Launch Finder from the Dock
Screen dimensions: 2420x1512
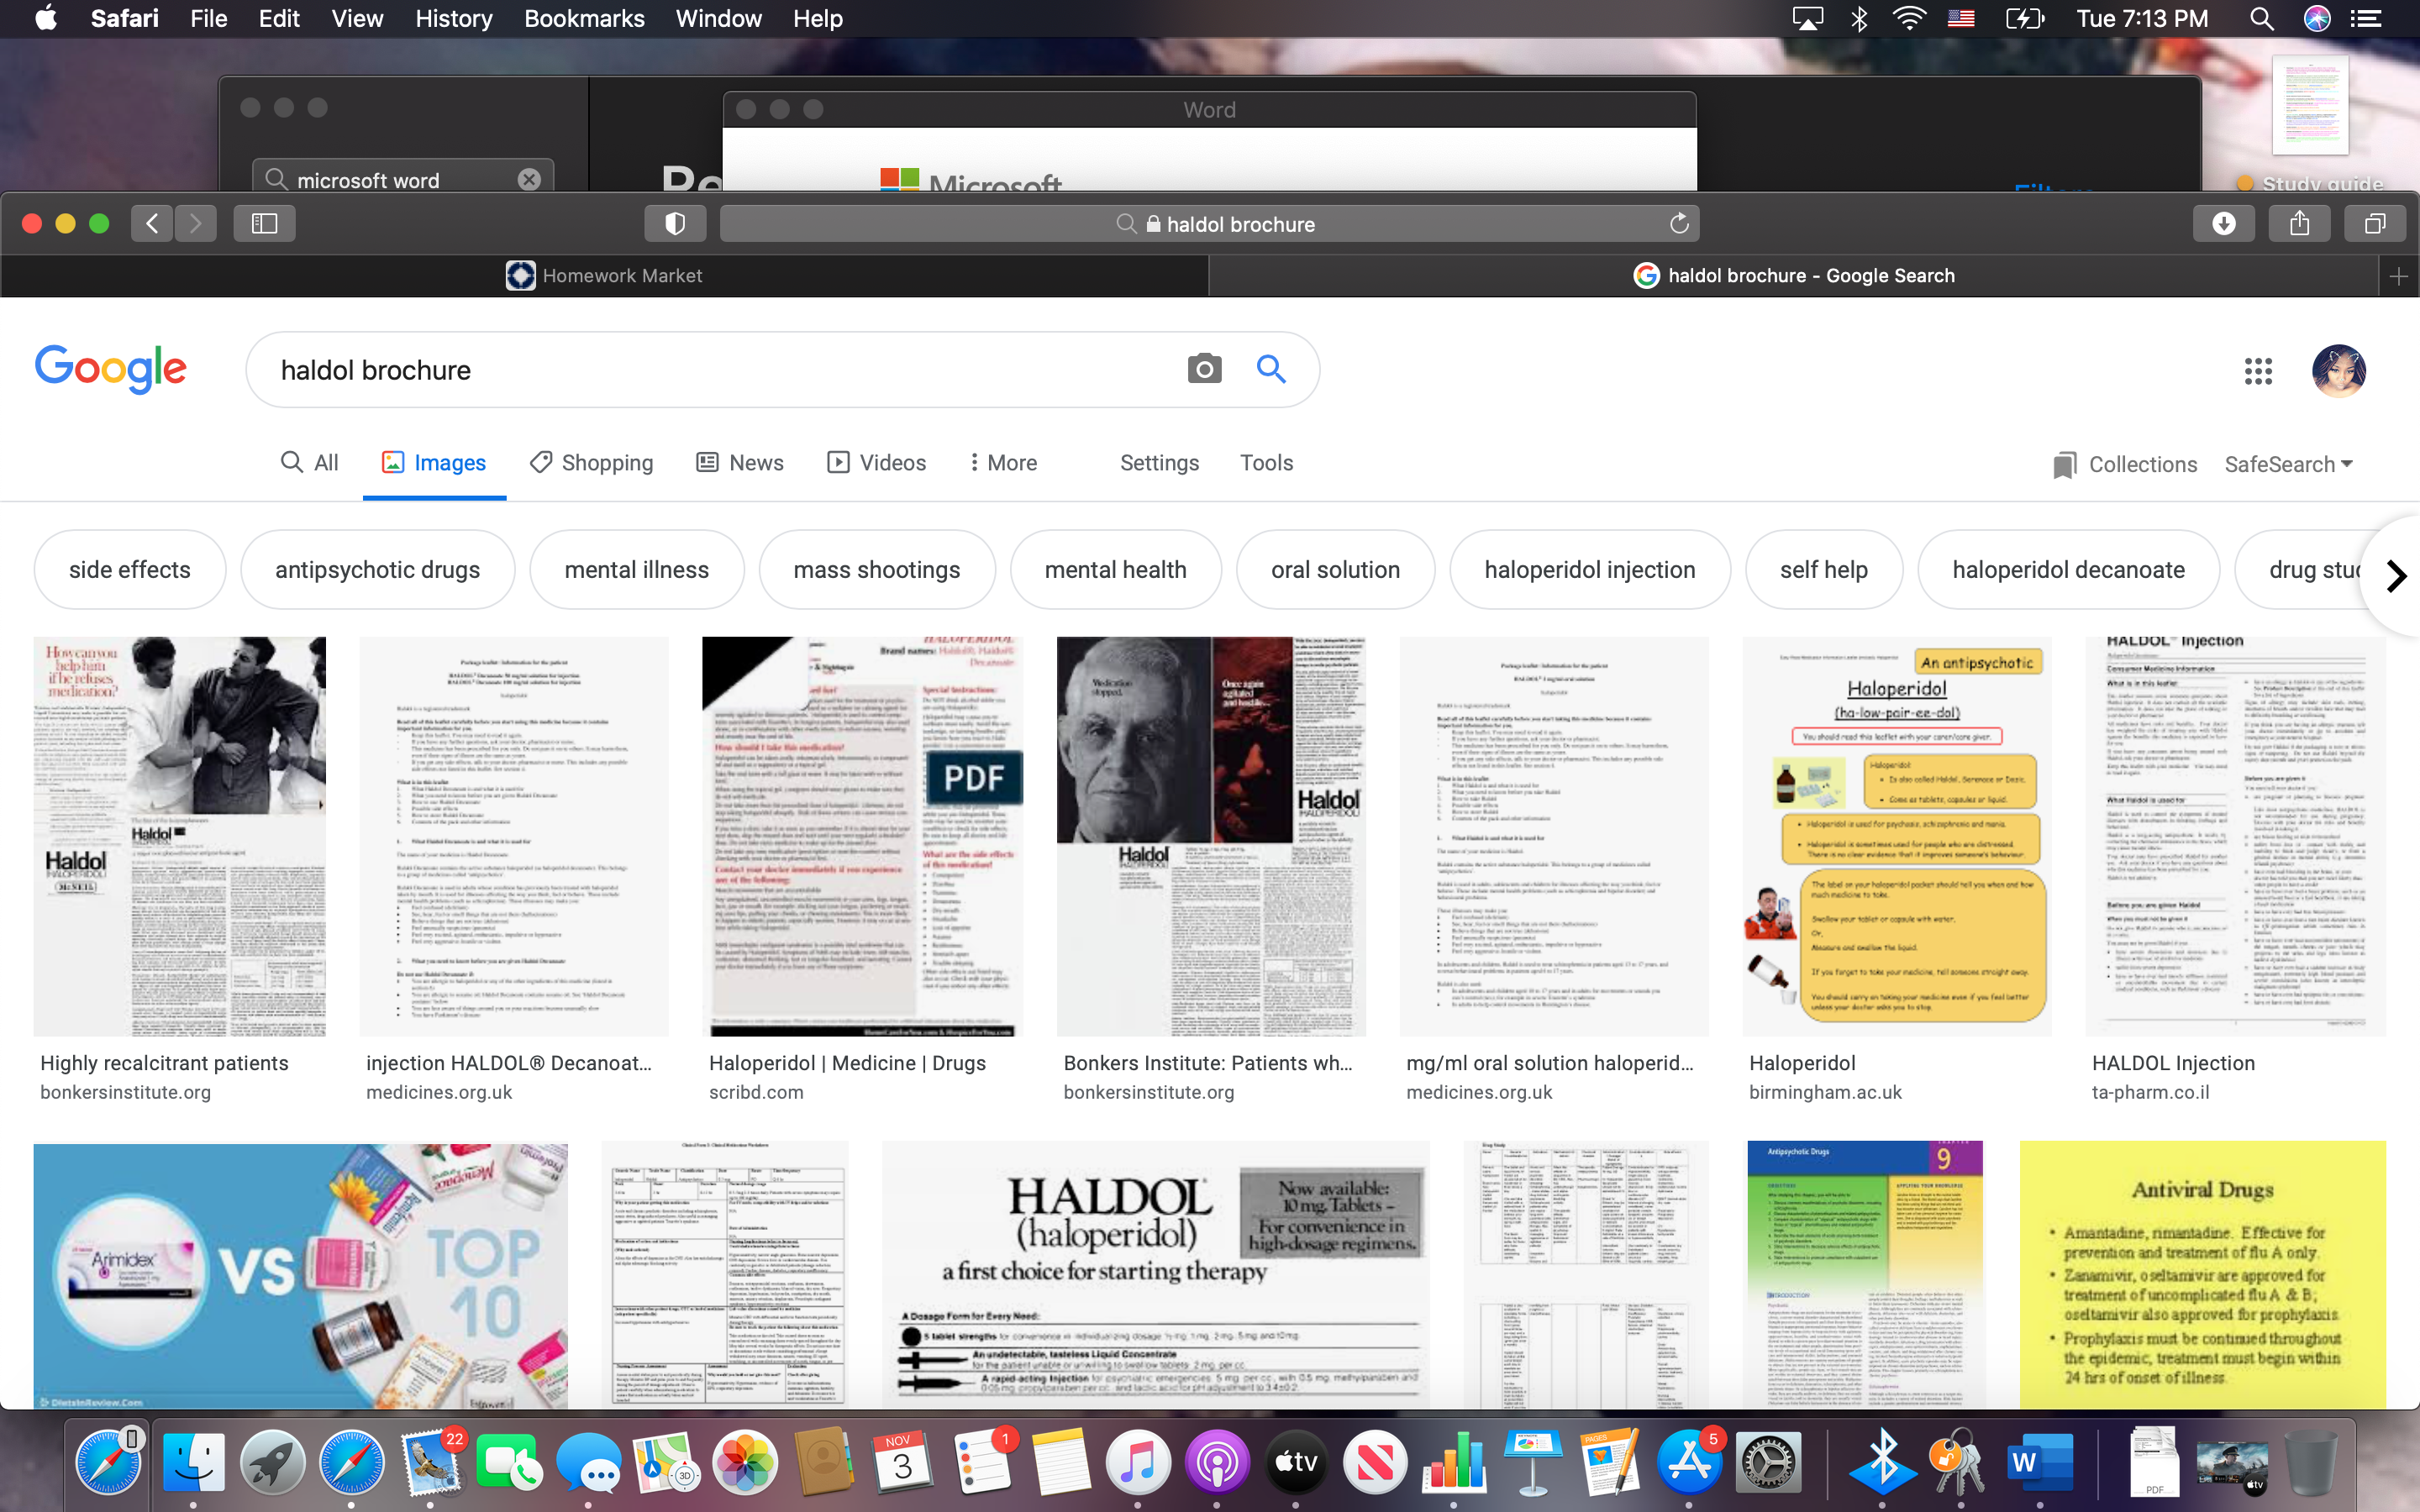pyautogui.click(x=193, y=1463)
